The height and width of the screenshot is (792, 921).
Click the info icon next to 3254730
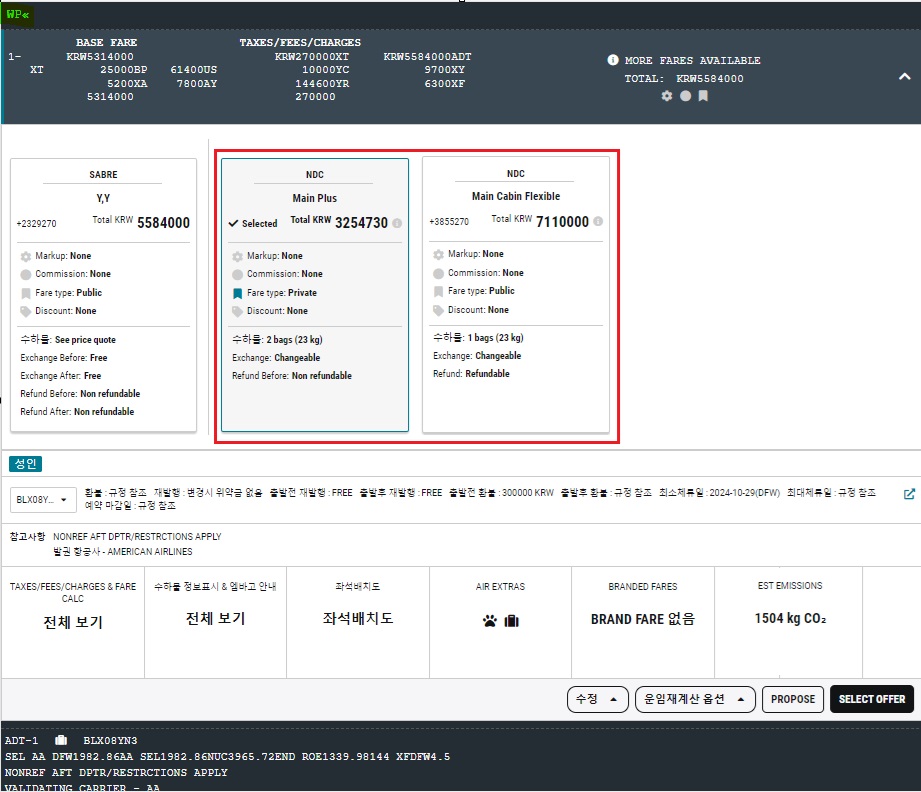click(397, 223)
